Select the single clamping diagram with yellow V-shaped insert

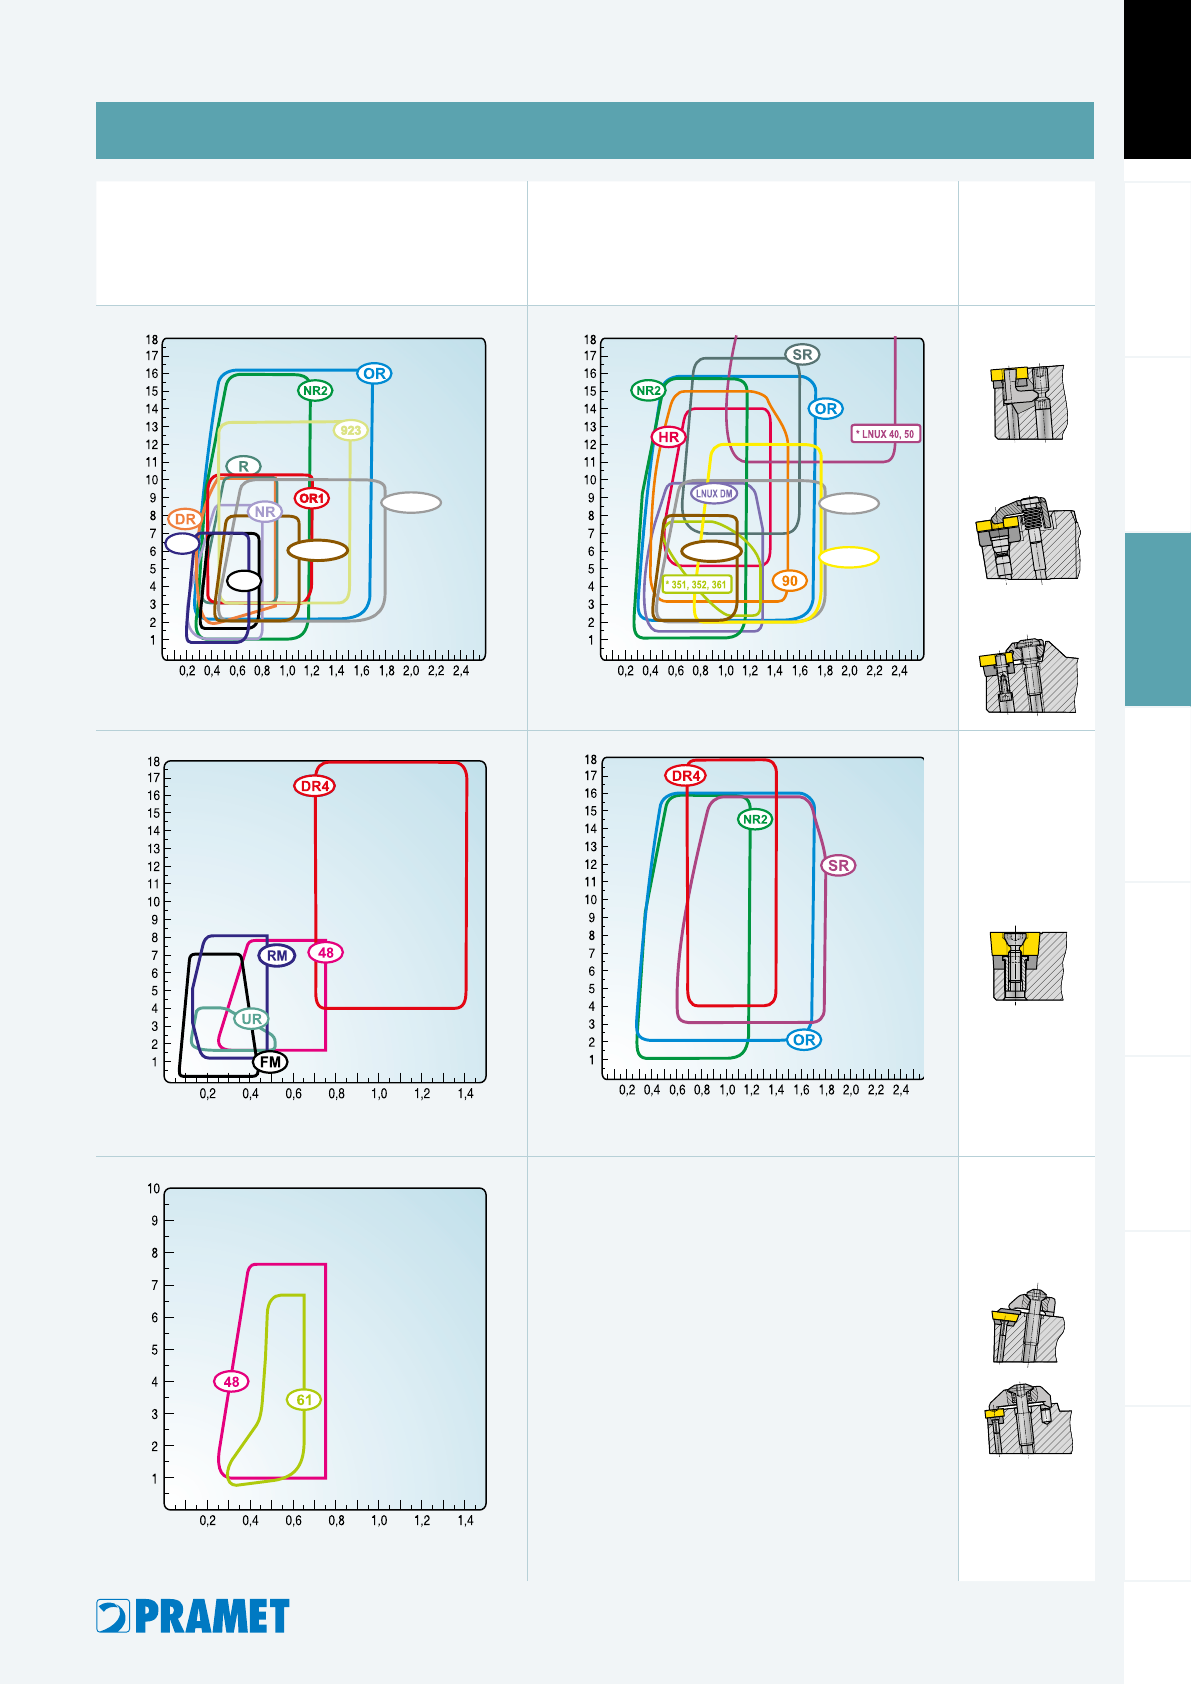(1029, 965)
